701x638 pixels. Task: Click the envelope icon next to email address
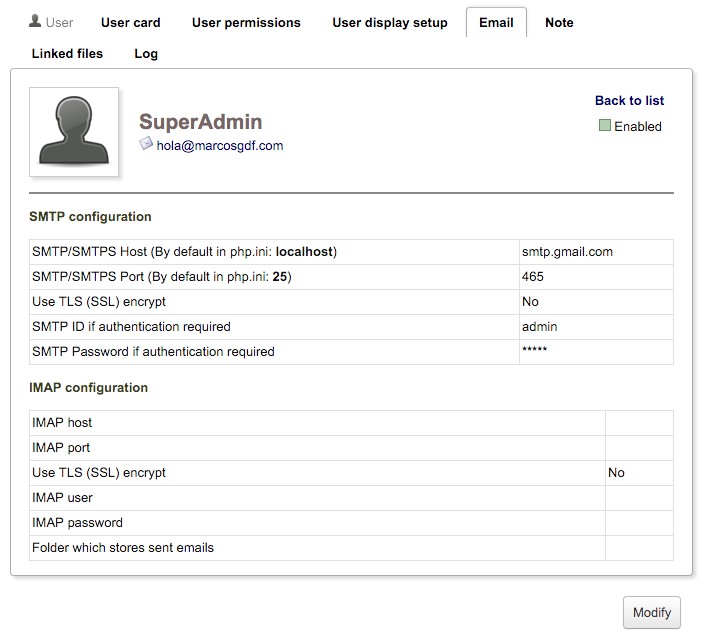(x=146, y=144)
